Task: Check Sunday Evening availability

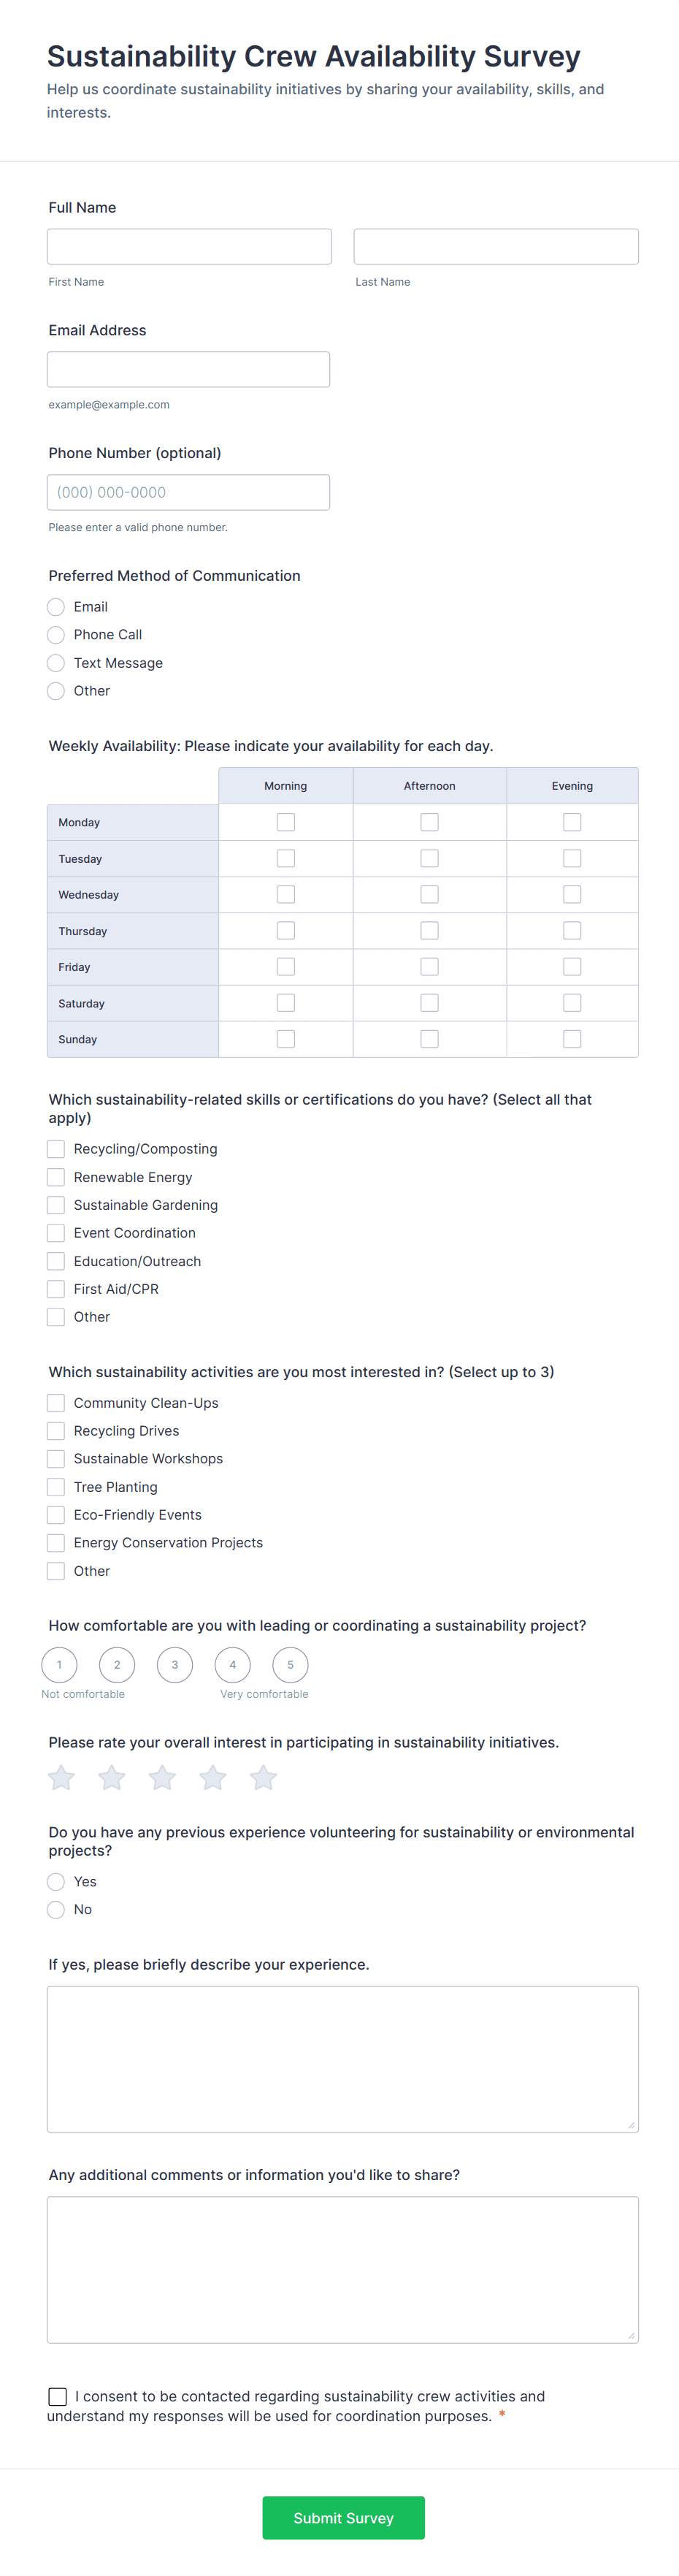Action: 572,1038
